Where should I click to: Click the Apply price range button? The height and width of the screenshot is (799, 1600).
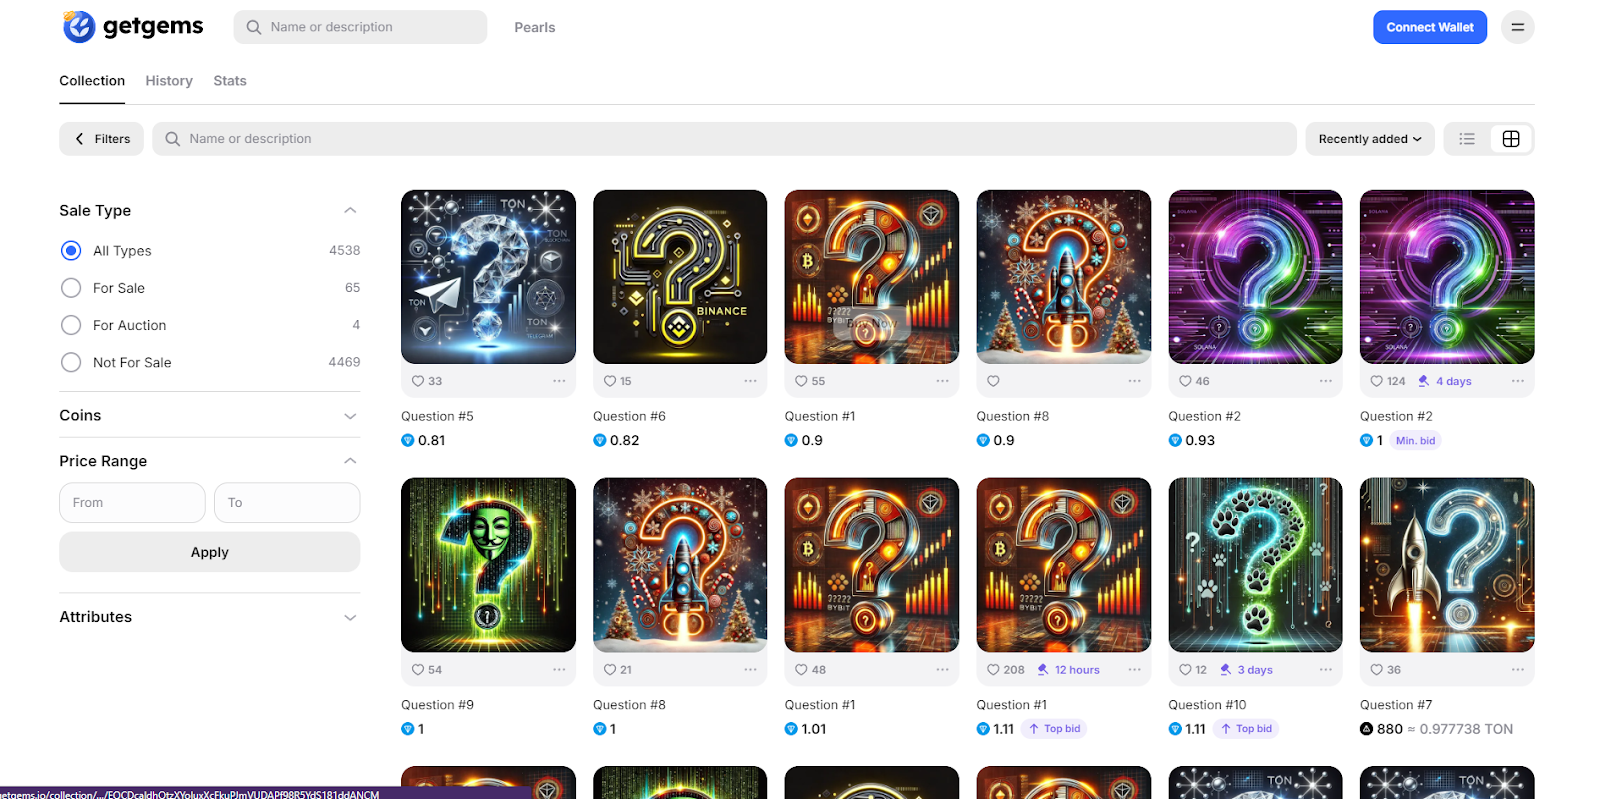coord(209,552)
